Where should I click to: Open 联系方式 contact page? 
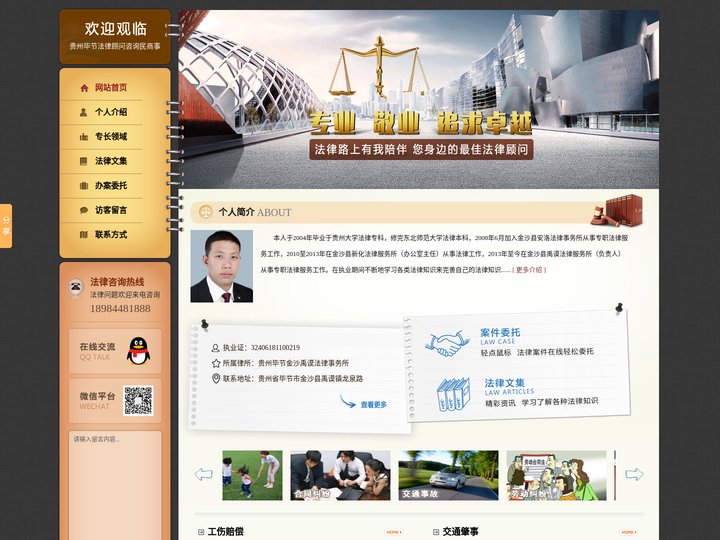(x=111, y=235)
